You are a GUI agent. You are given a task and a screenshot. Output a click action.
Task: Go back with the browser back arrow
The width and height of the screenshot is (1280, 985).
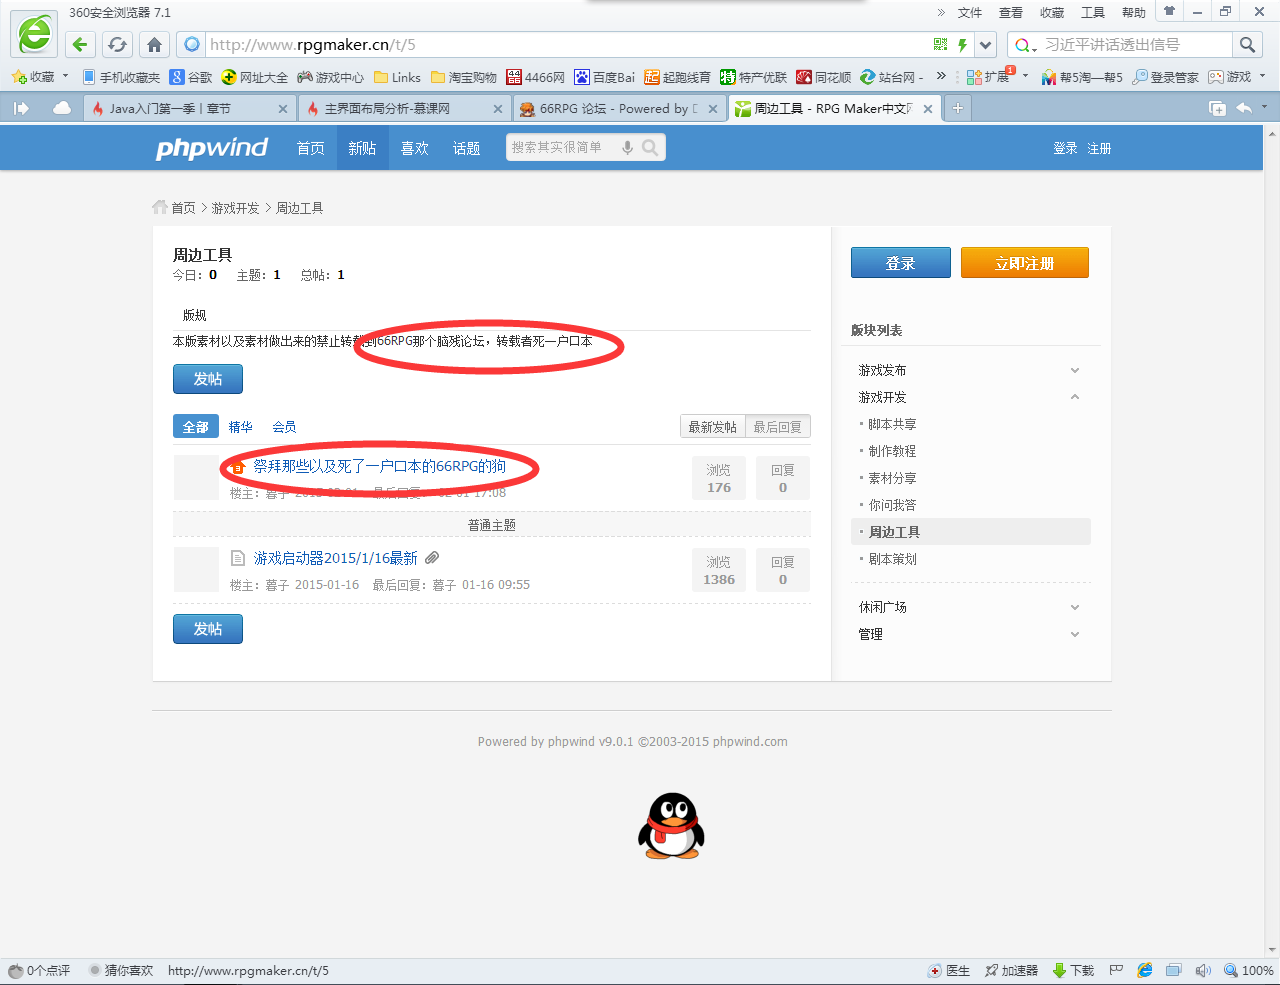click(81, 44)
